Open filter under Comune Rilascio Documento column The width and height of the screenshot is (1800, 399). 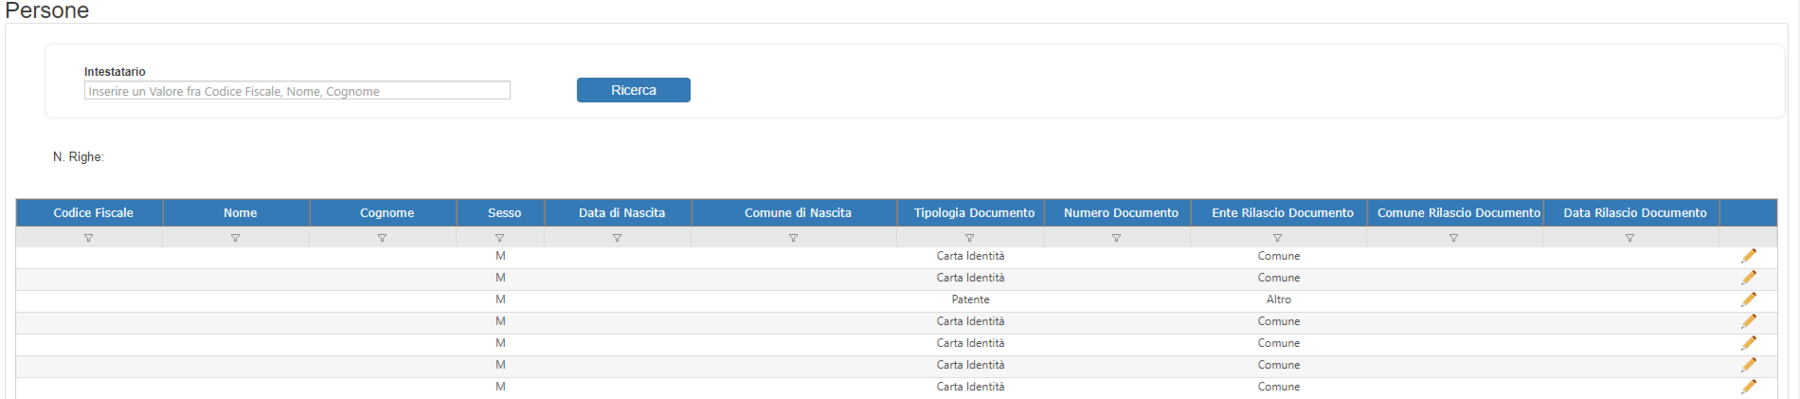tap(1454, 238)
